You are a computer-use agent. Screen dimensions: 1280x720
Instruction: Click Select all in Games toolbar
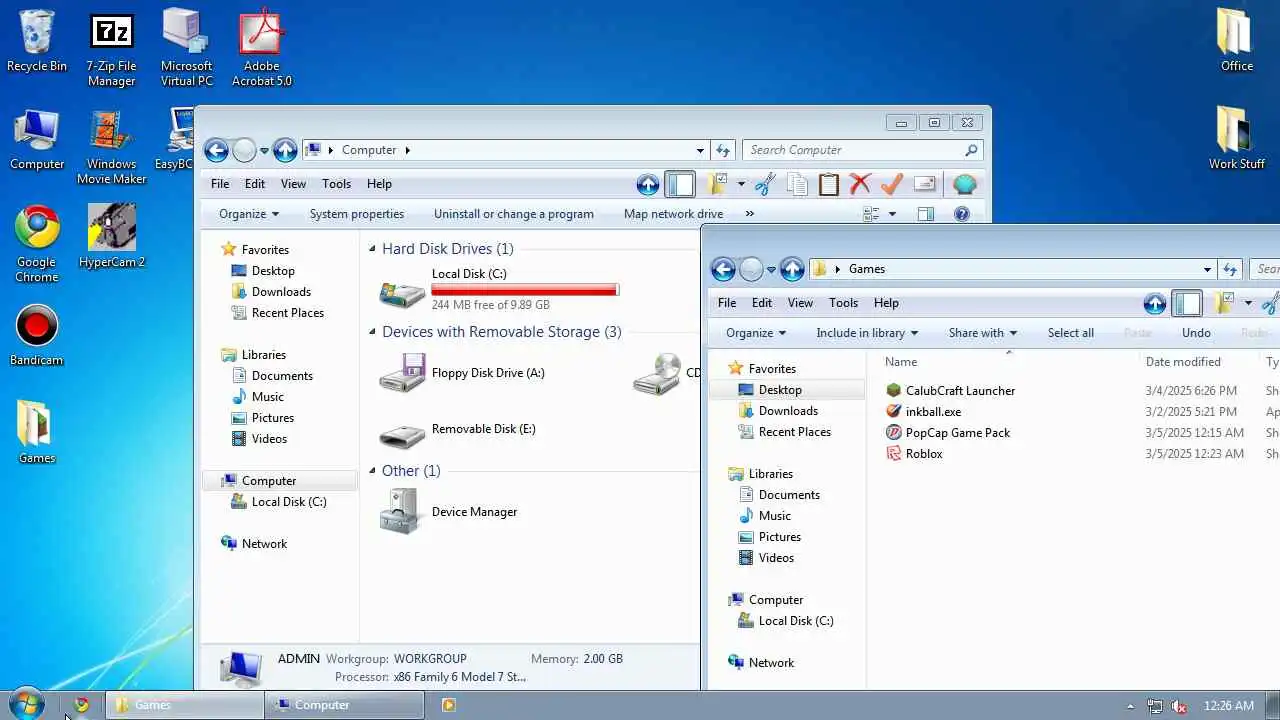[1071, 333]
